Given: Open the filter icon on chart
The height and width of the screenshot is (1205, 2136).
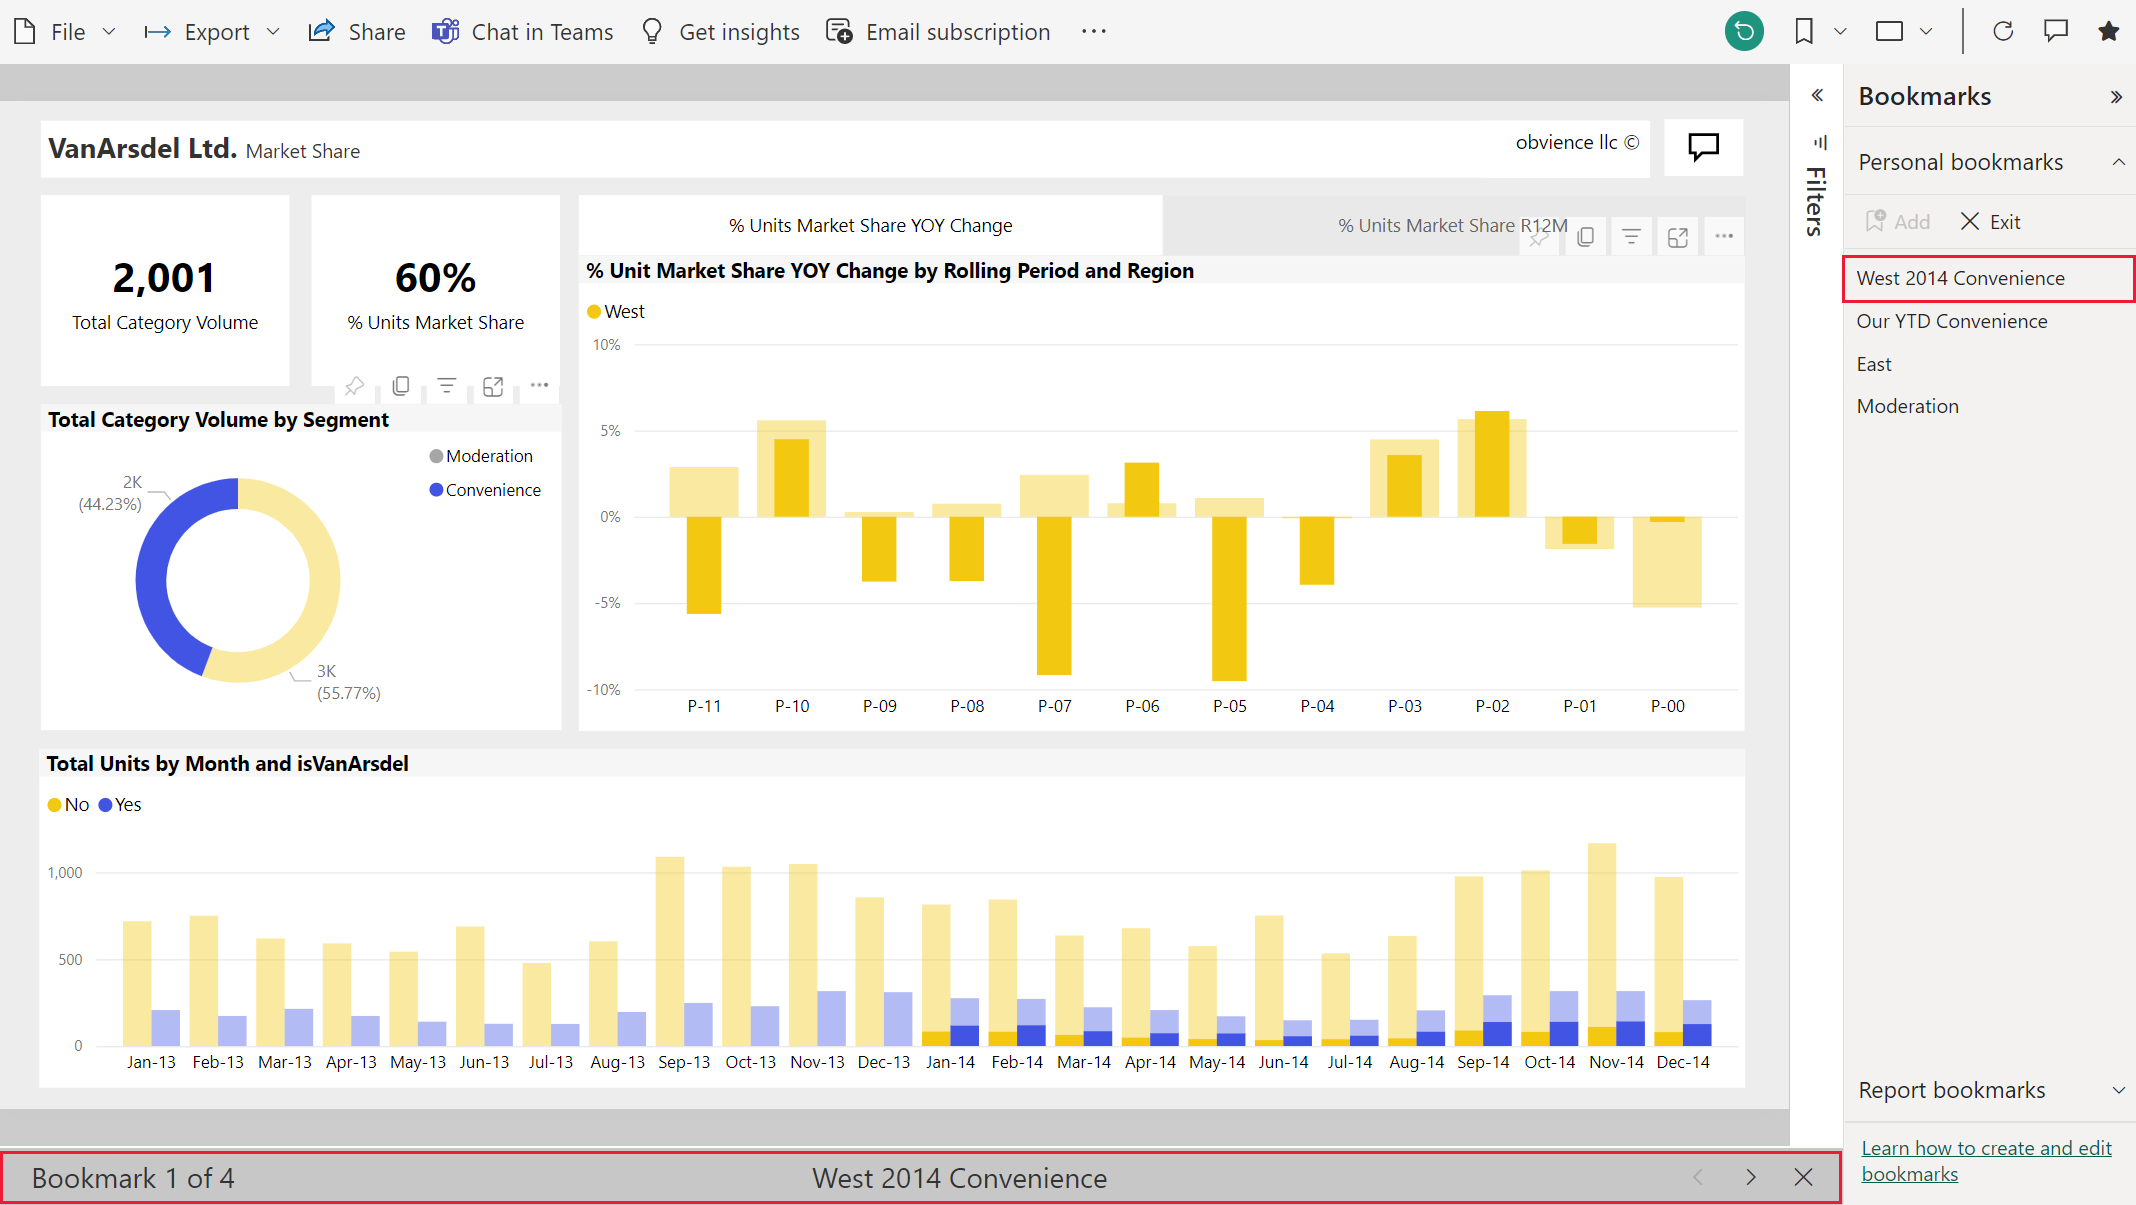Looking at the screenshot, I should pyautogui.click(x=1631, y=238).
